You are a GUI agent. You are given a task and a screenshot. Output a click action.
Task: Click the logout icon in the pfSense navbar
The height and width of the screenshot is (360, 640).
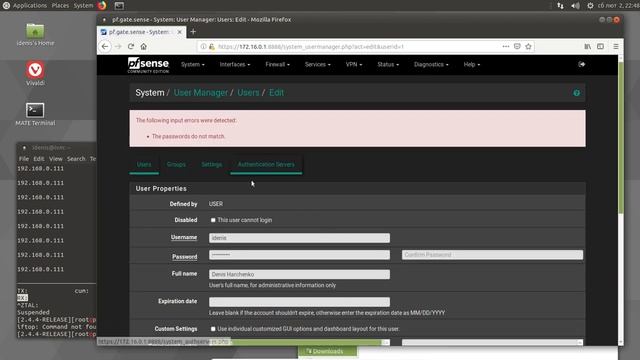coord(582,64)
